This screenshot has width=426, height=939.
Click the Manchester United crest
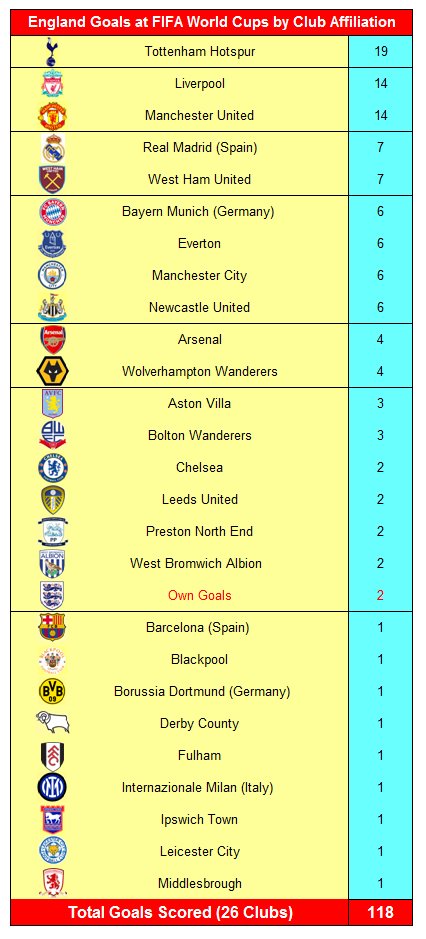52,116
